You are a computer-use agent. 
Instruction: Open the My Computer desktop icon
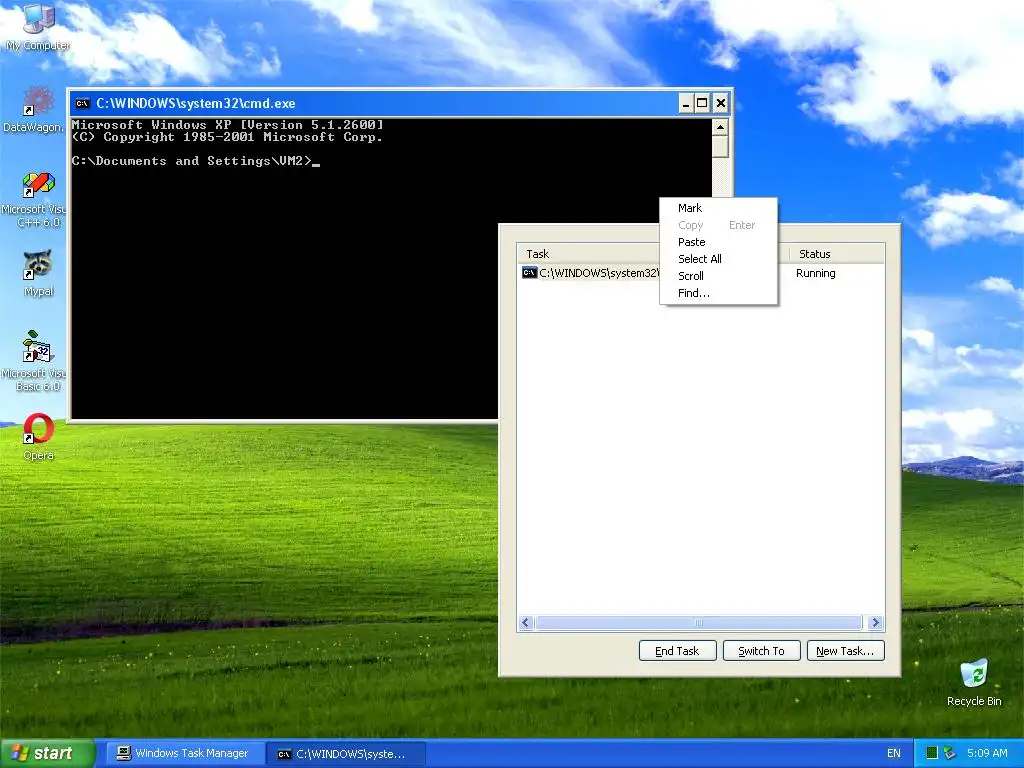(x=38, y=26)
